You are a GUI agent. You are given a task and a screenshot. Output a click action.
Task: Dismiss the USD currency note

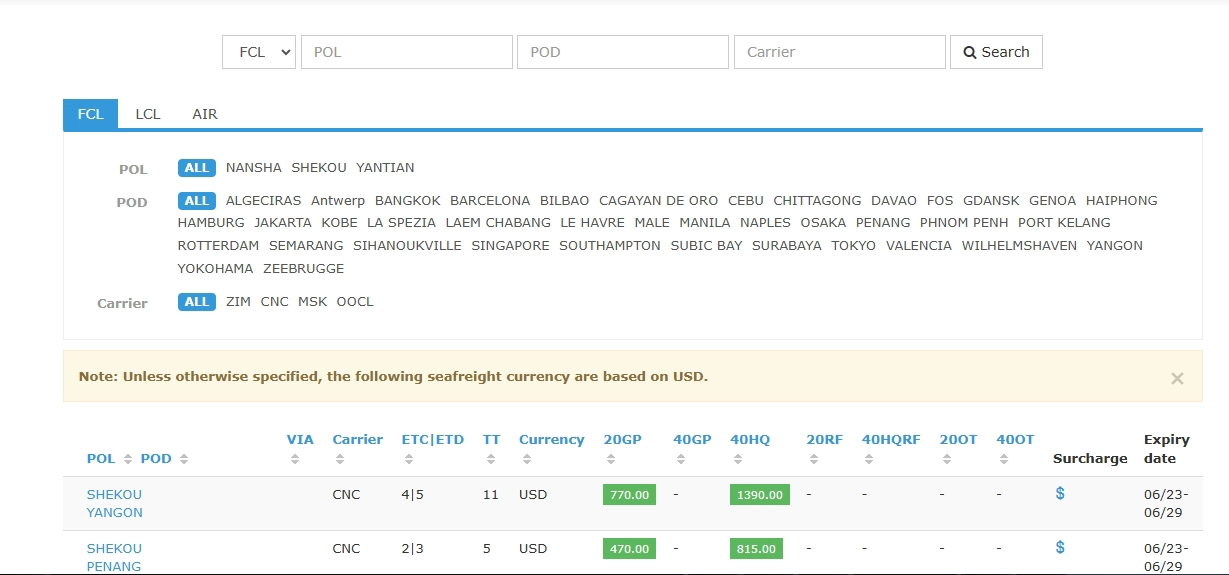(1177, 378)
